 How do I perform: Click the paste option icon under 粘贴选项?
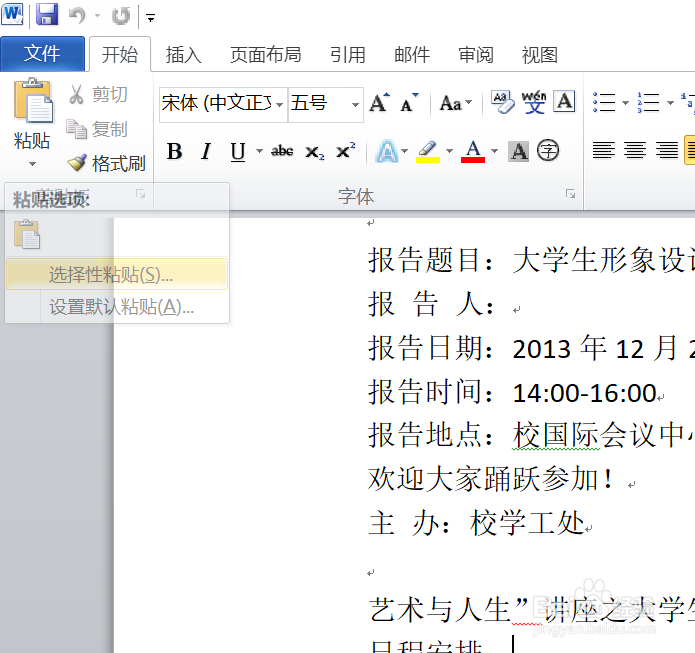coord(27,235)
